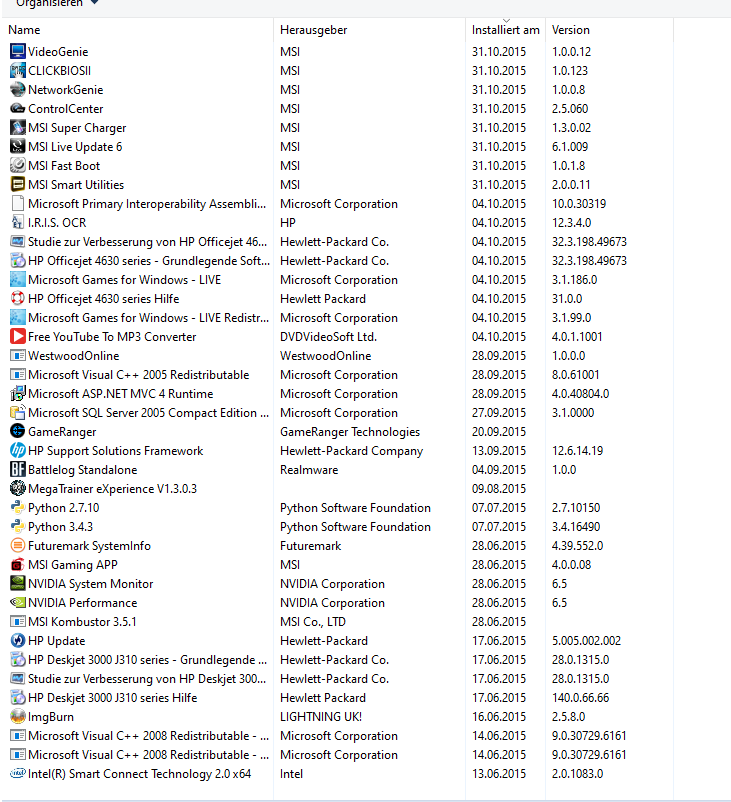The width and height of the screenshot is (731, 802).
Task: Click install date 09.08.2015
Action: point(499,488)
